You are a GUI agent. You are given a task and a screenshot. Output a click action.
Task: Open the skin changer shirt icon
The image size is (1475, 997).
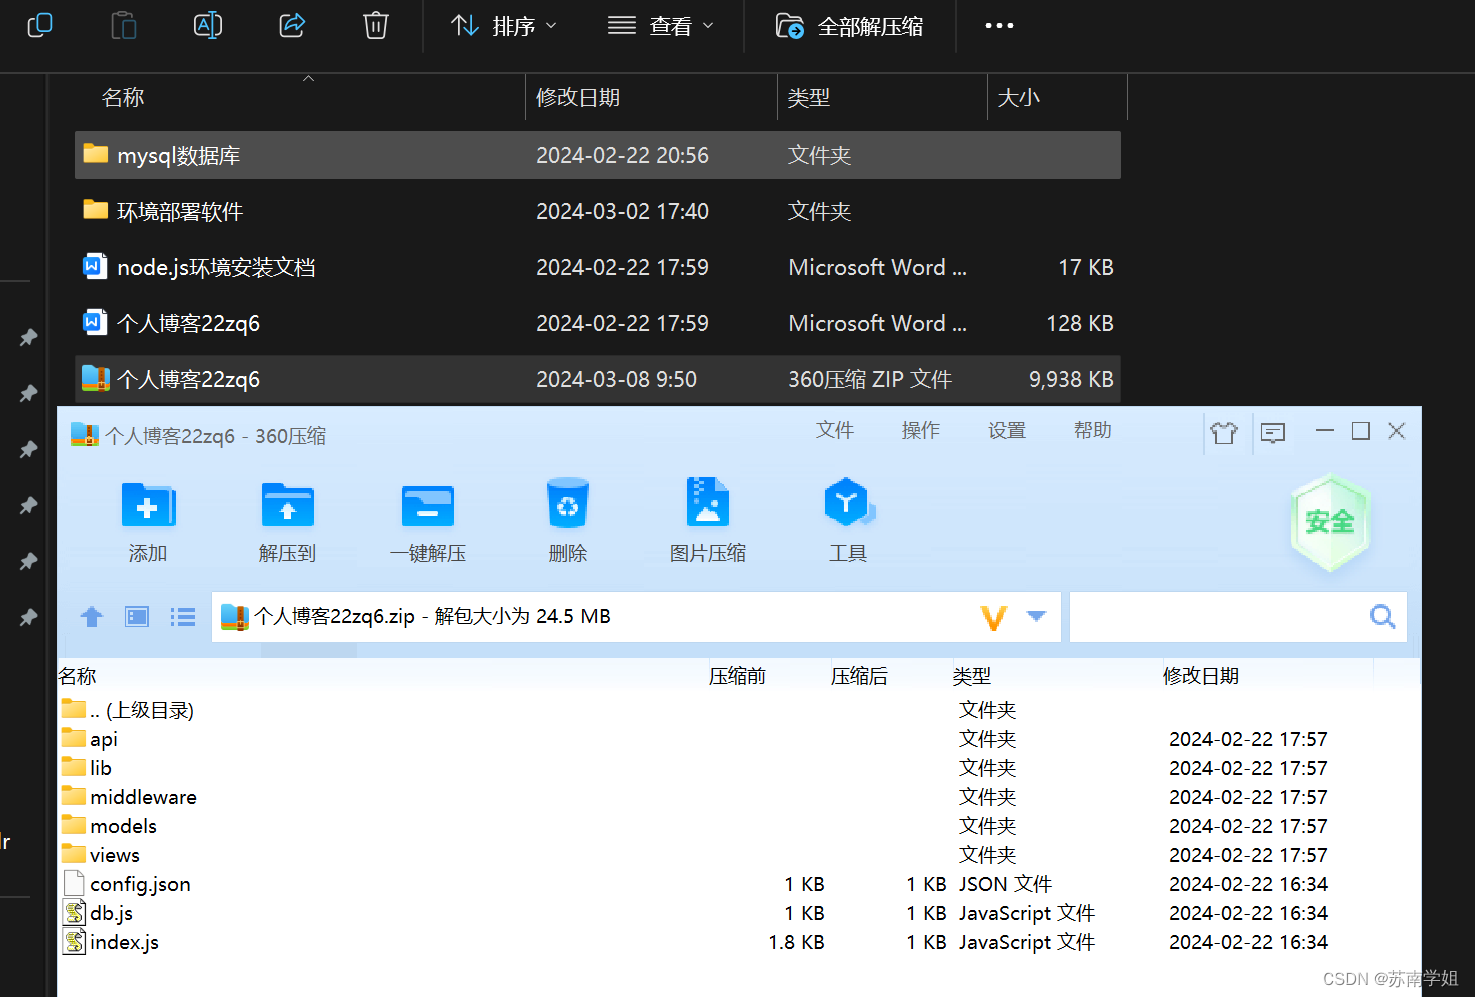click(x=1224, y=432)
